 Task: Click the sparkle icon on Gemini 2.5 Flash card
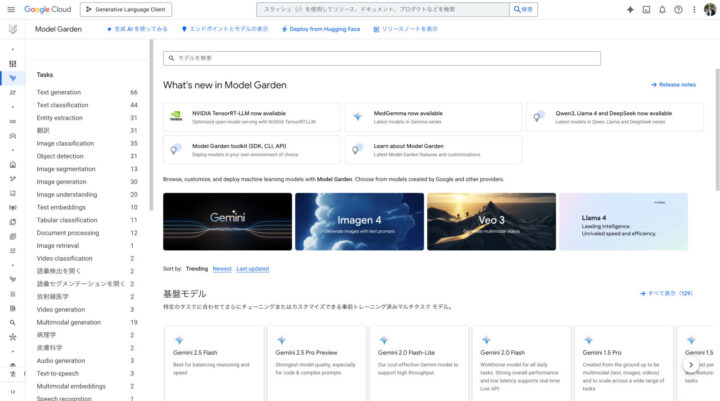pyautogui.click(x=179, y=340)
